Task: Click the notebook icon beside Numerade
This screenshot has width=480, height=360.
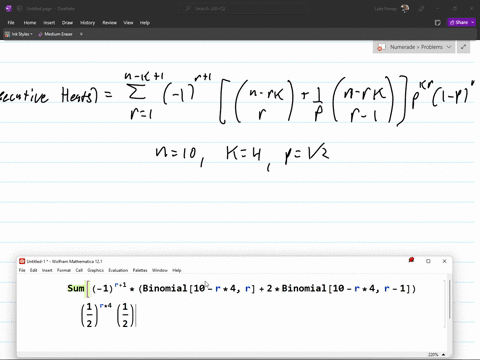Action: (381, 47)
